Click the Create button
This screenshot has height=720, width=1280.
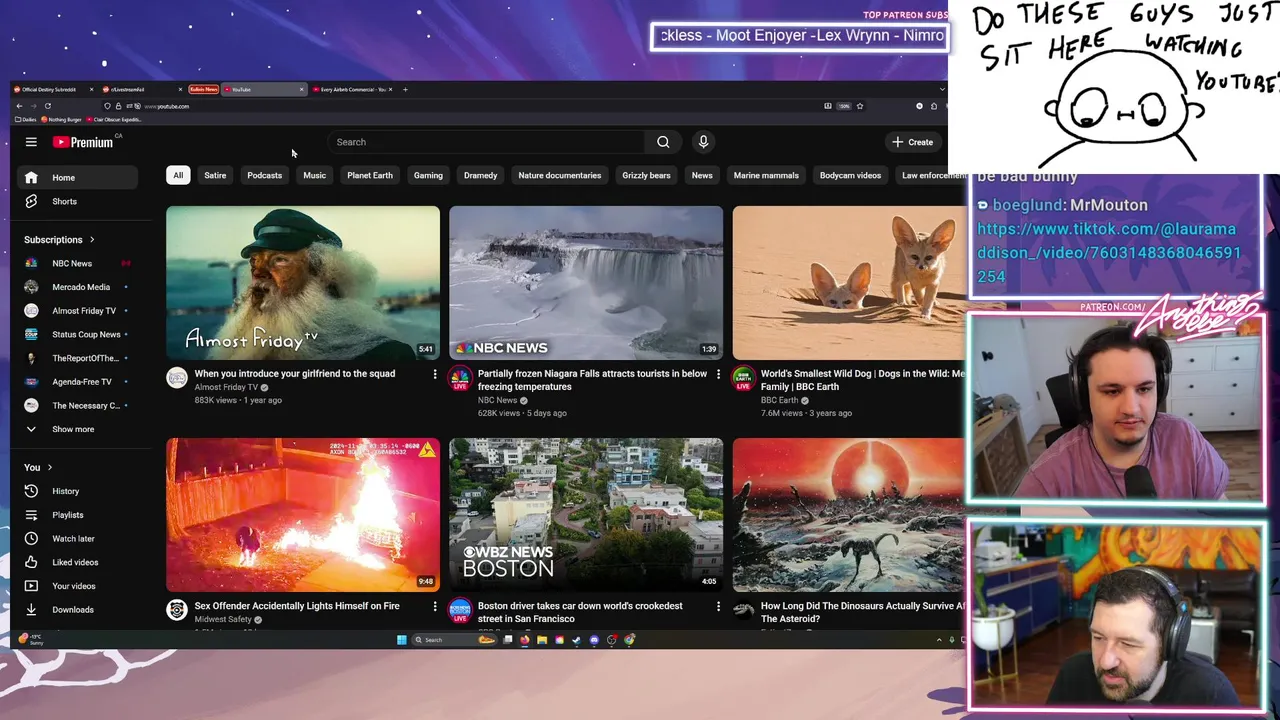[x=913, y=142]
